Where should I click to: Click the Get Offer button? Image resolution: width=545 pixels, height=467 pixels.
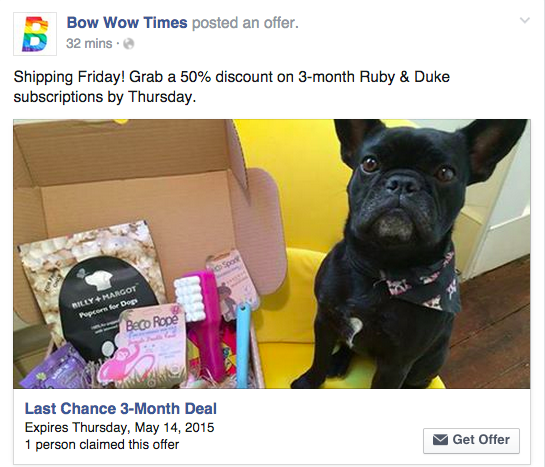(x=471, y=441)
